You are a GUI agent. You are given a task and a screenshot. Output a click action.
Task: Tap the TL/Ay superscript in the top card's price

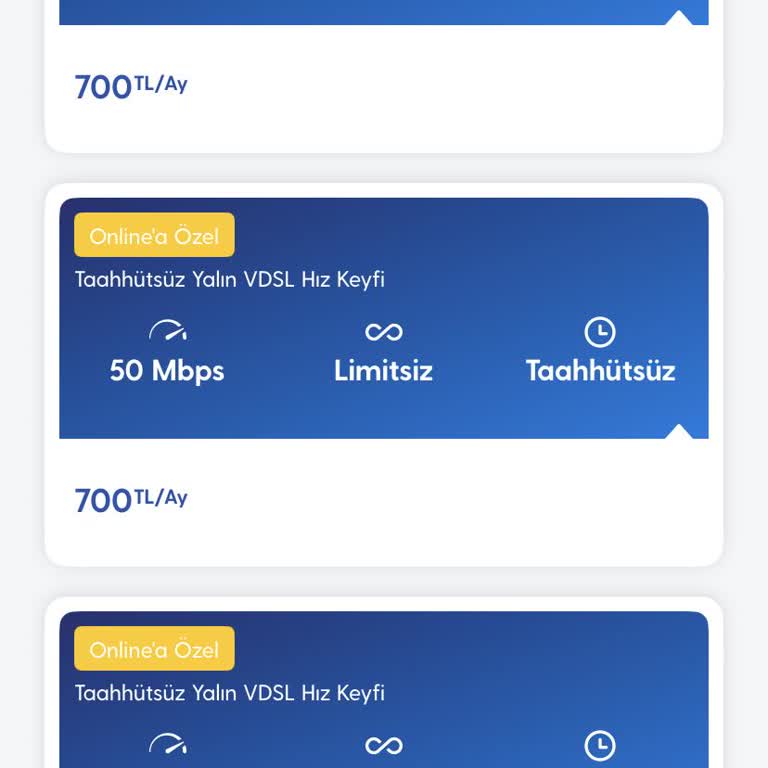(x=161, y=84)
